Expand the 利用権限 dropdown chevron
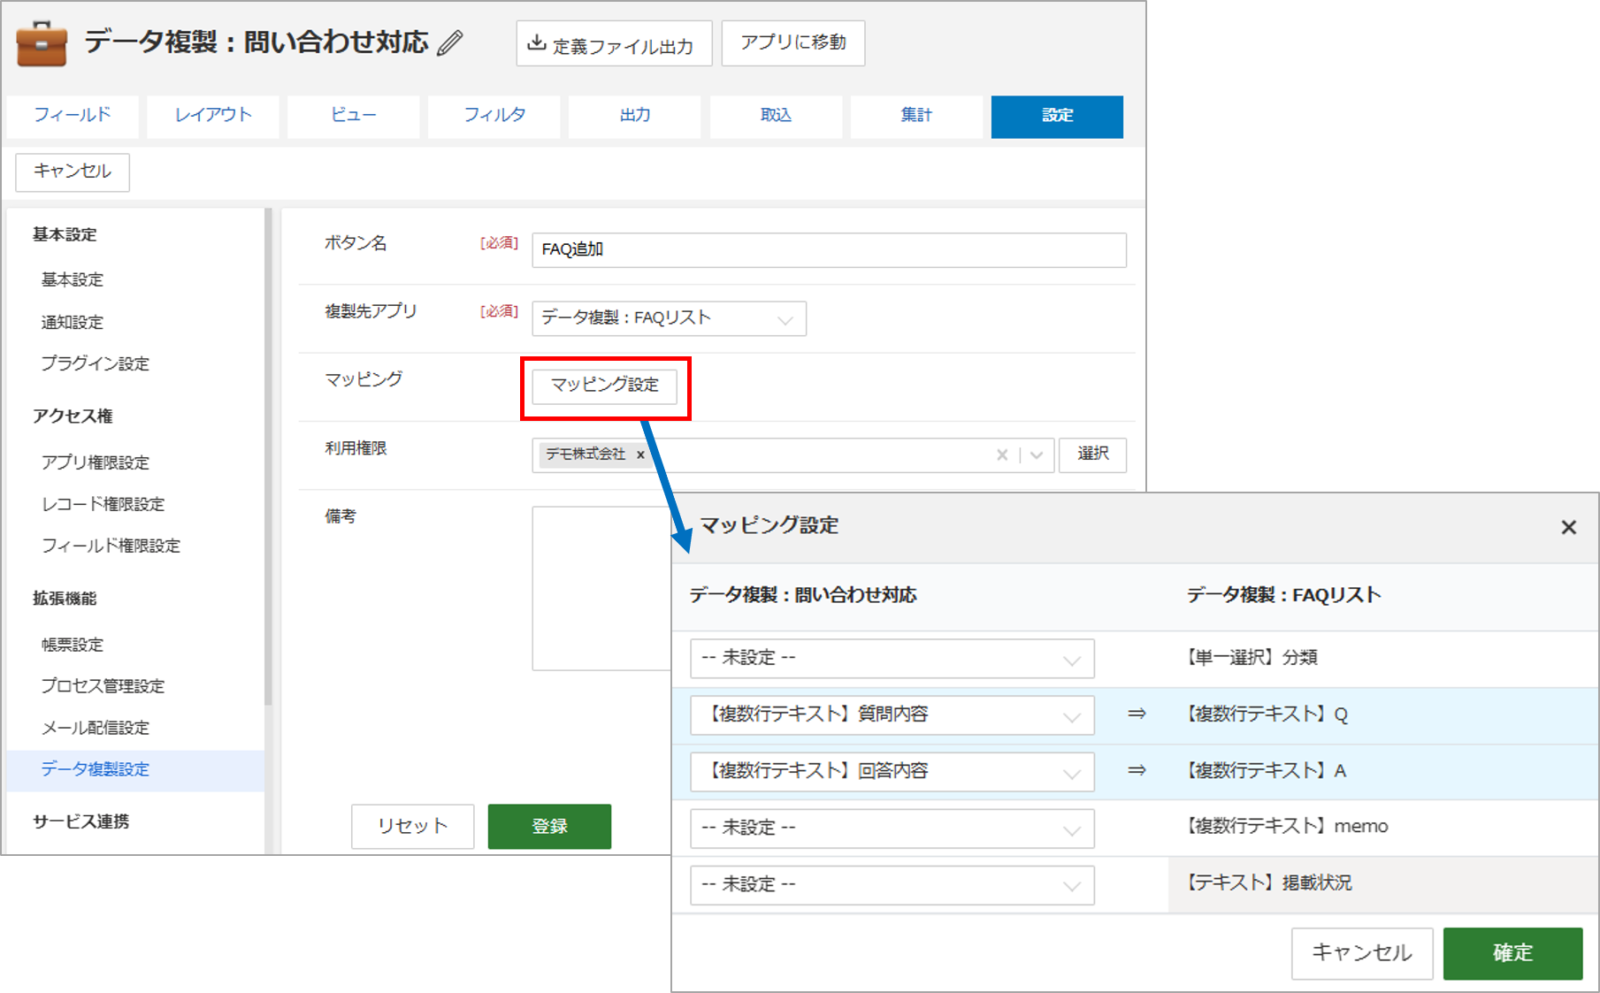The image size is (1600, 993). coord(1037,455)
